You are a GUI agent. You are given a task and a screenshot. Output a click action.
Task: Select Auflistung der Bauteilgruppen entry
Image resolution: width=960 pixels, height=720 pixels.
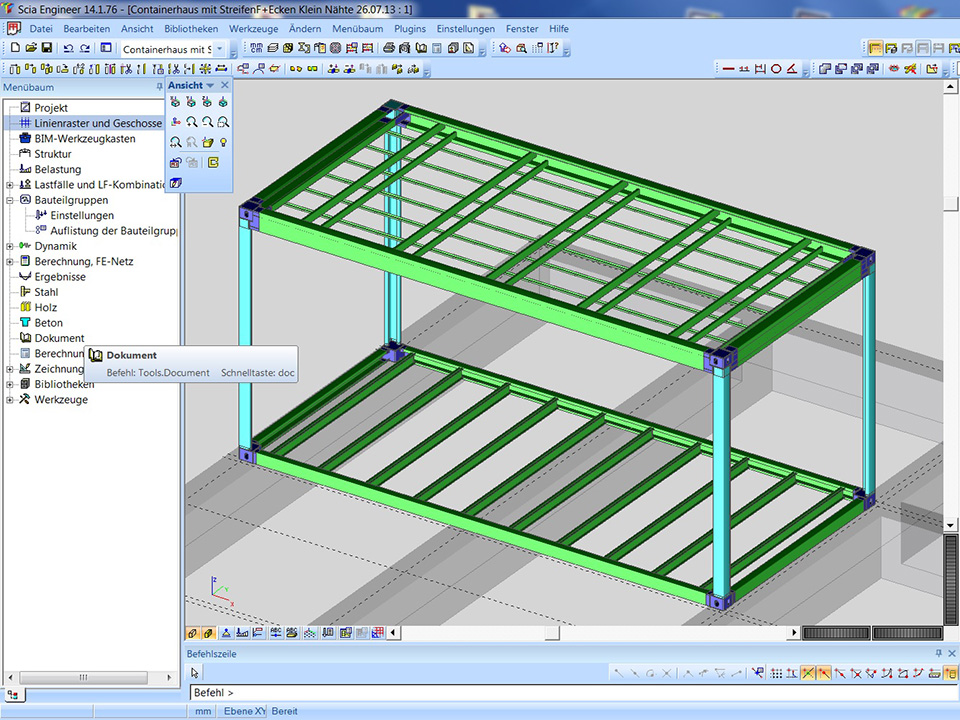pyautogui.click(x=113, y=230)
